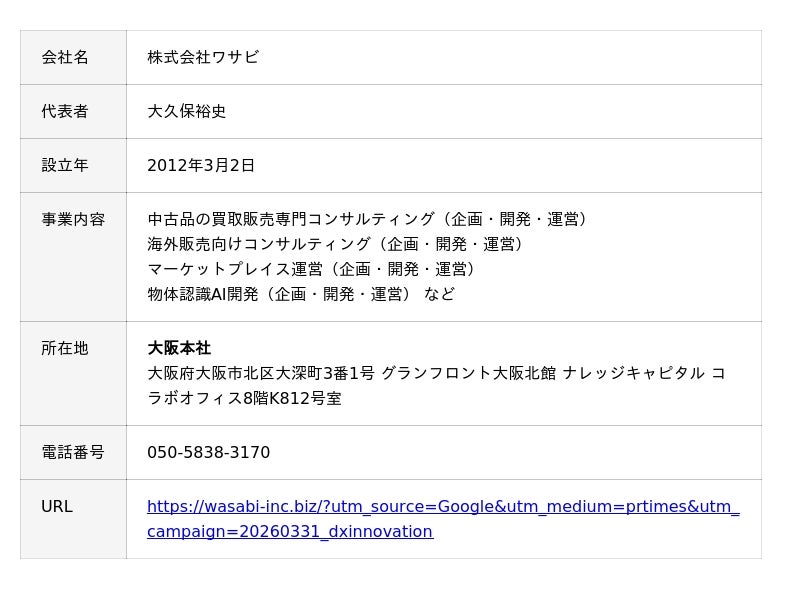Click the bold 大阪本社 heading
The height and width of the screenshot is (589, 800).
(x=179, y=349)
